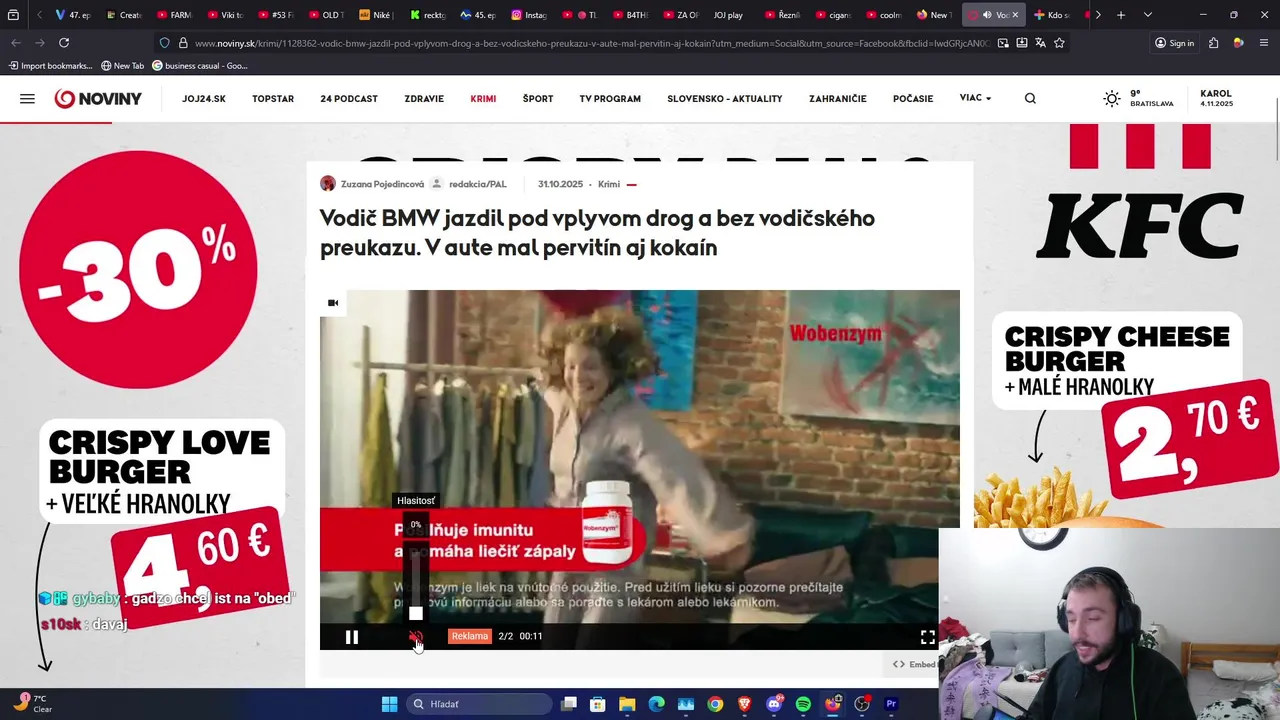Screen dimensions: 1280x720
Task: Open Spotify from taskbar
Action: click(803, 704)
